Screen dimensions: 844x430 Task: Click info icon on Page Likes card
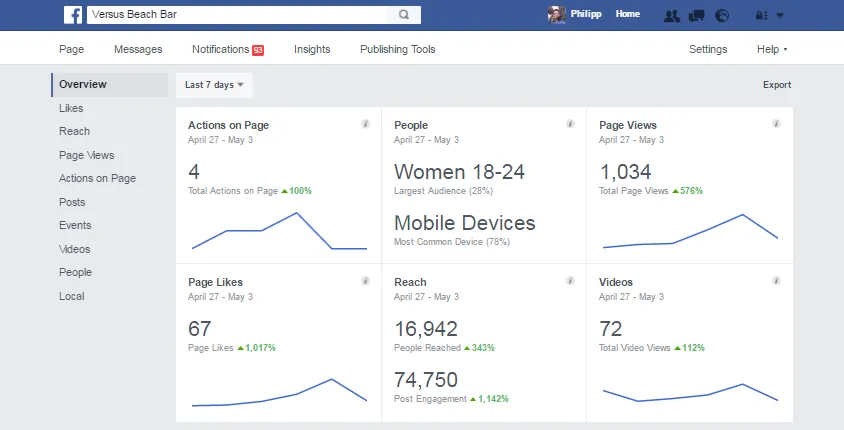[365, 281]
